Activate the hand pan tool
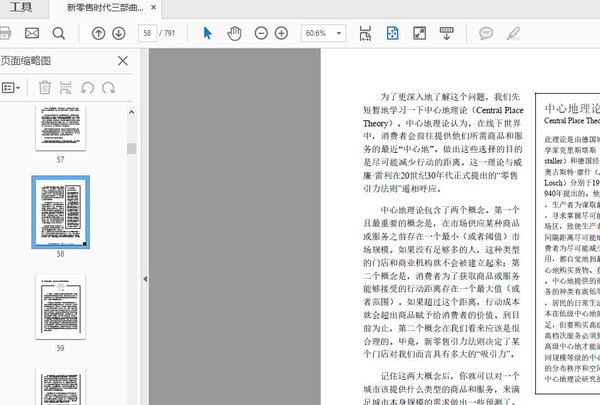The width and height of the screenshot is (600, 405). coord(234,33)
